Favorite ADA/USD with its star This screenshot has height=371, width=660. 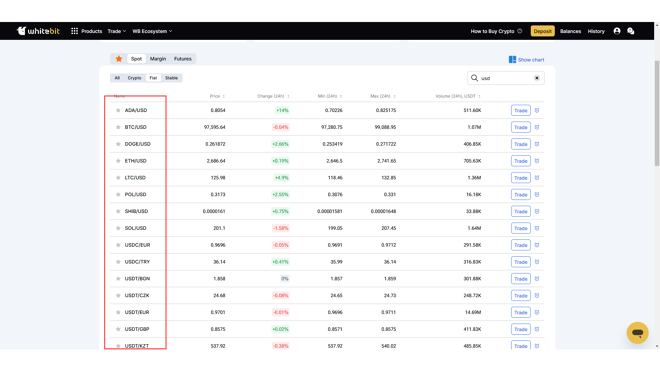click(x=118, y=110)
